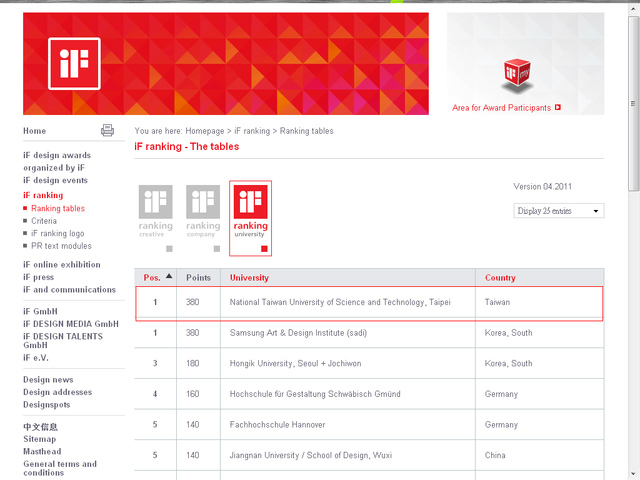Viewport: 640px width, 480px height.
Task: Open the iF ranking logo submenu item
Action: [x=58, y=233]
